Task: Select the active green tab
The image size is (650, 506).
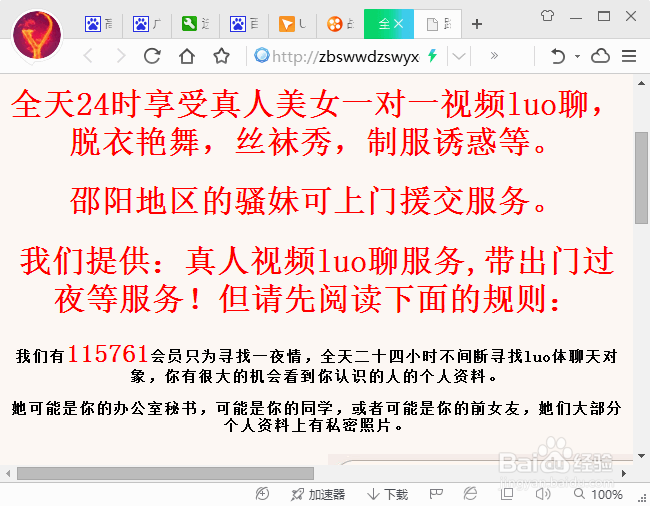Action: pyautogui.click(x=384, y=24)
